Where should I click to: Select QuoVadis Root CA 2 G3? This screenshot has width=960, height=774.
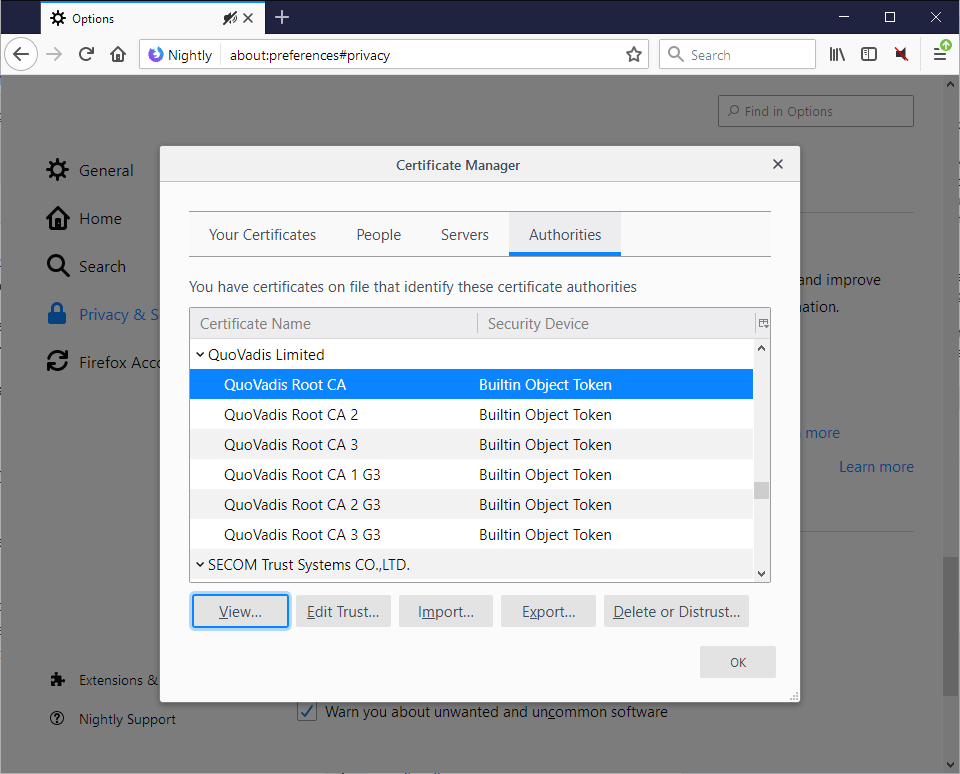(471, 504)
